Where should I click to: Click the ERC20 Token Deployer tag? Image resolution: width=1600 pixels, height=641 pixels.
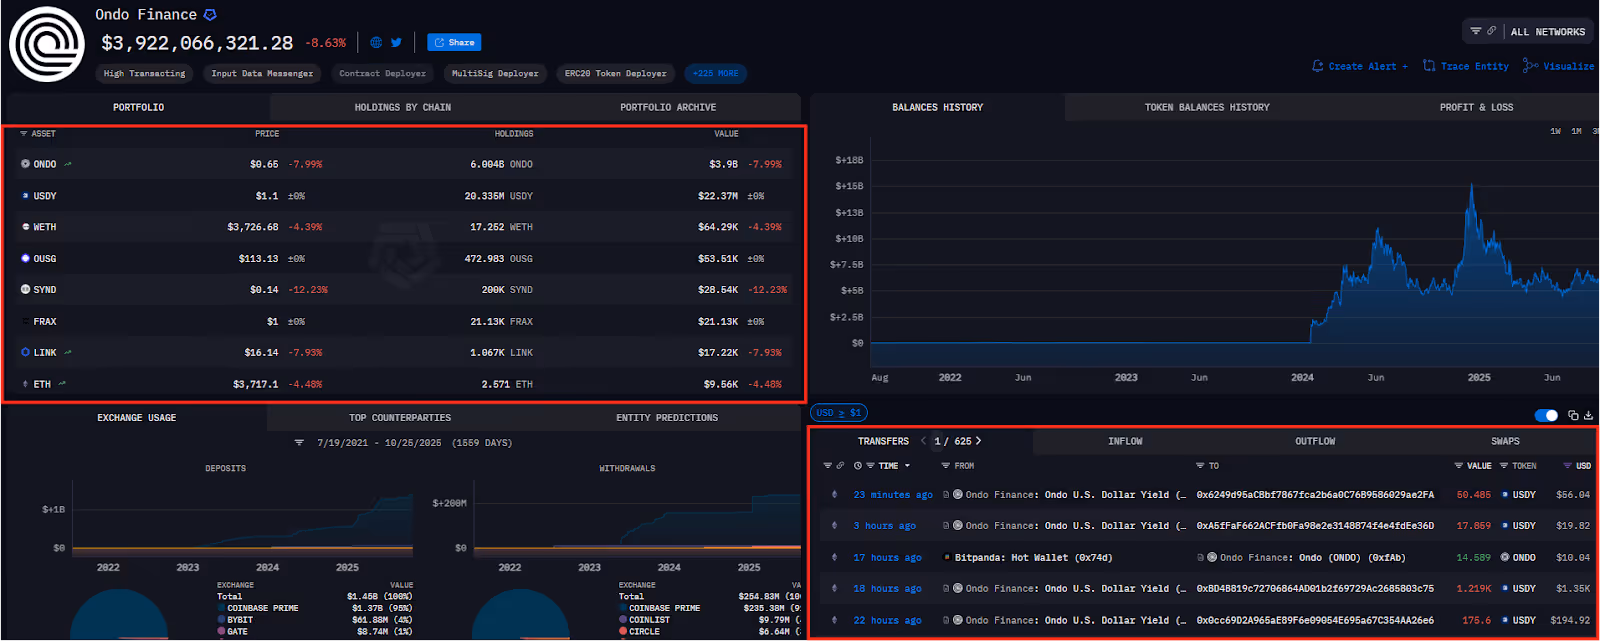pyautogui.click(x=615, y=73)
